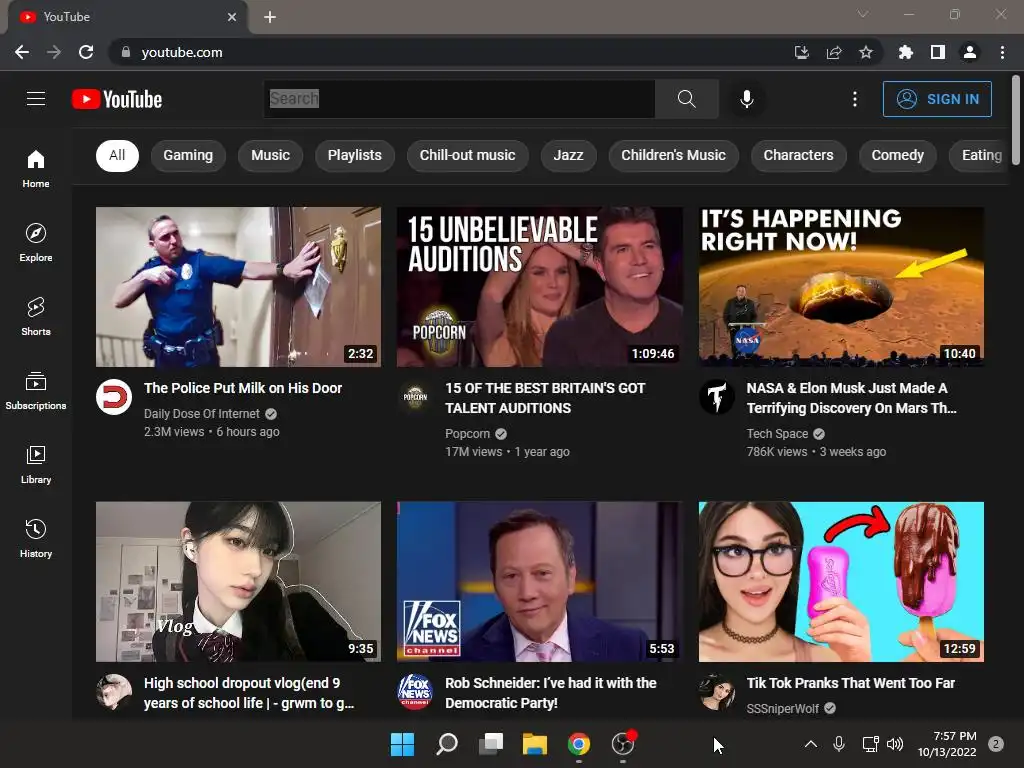Reload the page

click(86, 52)
